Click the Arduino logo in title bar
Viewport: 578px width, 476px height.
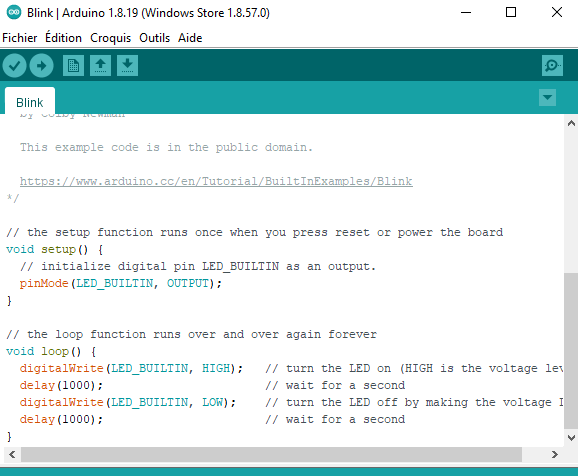coord(14,13)
